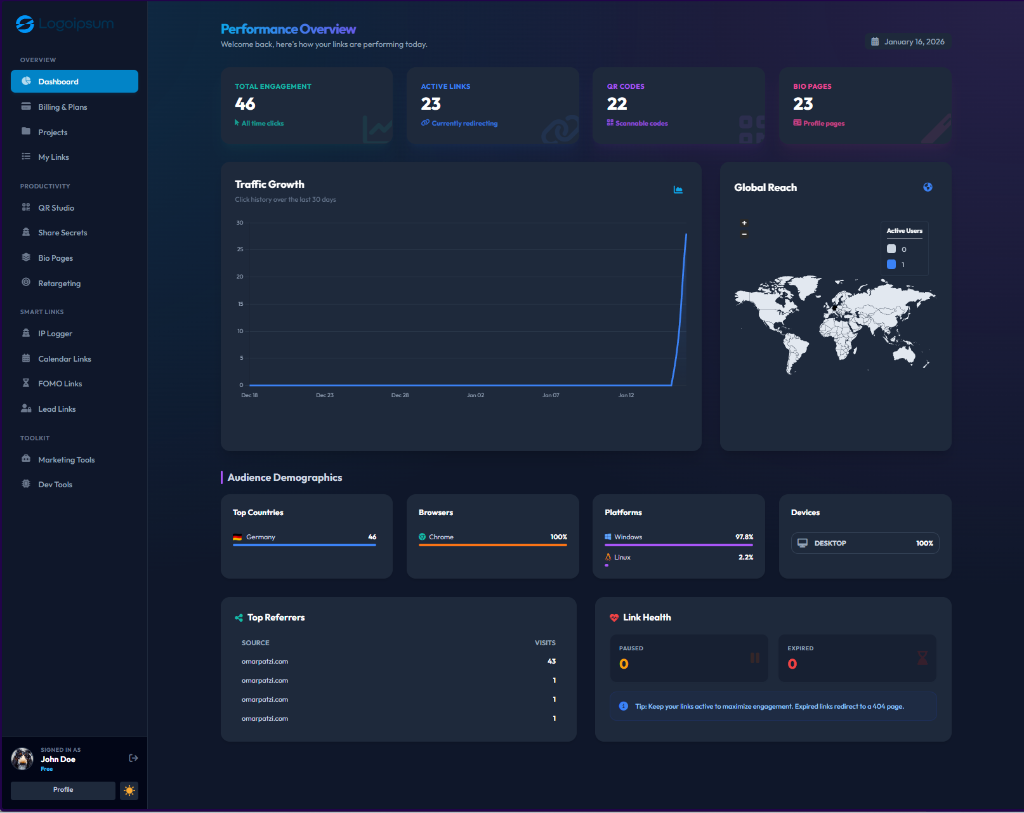
Task: Click the globe icon on Global Reach
Action: click(x=928, y=187)
